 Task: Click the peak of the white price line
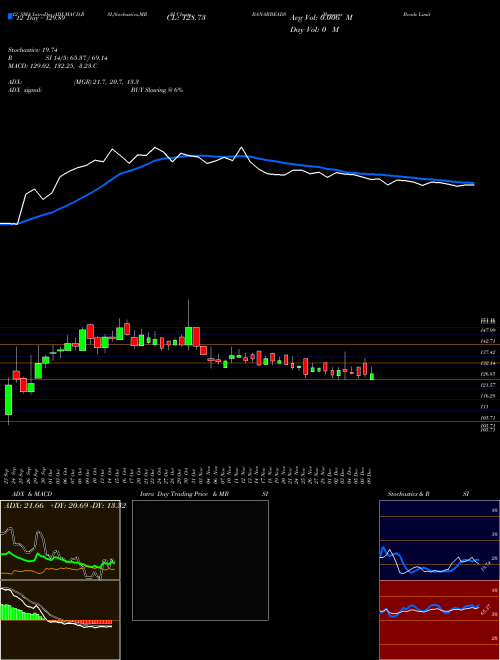[x=241, y=147]
